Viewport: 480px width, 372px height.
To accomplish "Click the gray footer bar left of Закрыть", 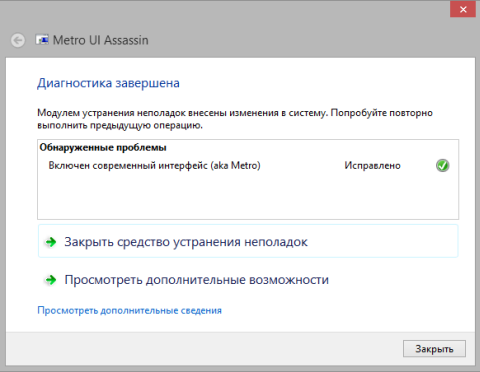I will 203,349.
